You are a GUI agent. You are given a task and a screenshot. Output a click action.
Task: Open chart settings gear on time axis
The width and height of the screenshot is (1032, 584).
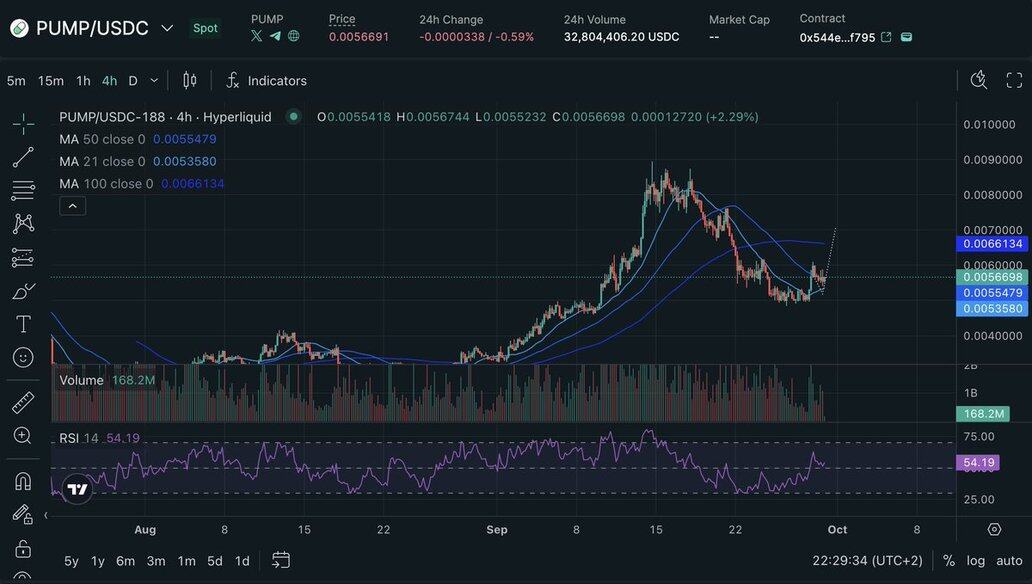(994, 529)
